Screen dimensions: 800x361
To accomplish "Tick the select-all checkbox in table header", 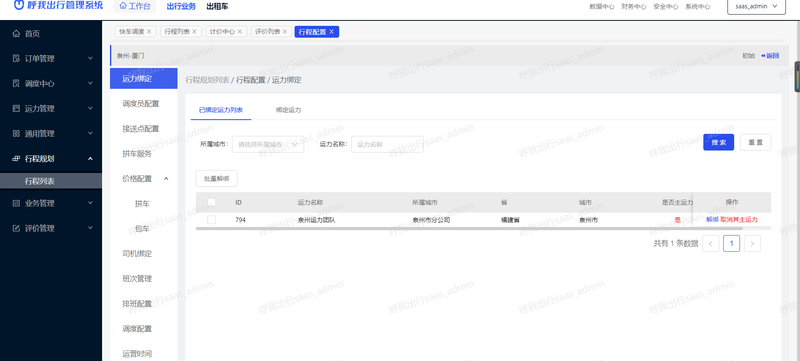I will click(x=211, y=202).
